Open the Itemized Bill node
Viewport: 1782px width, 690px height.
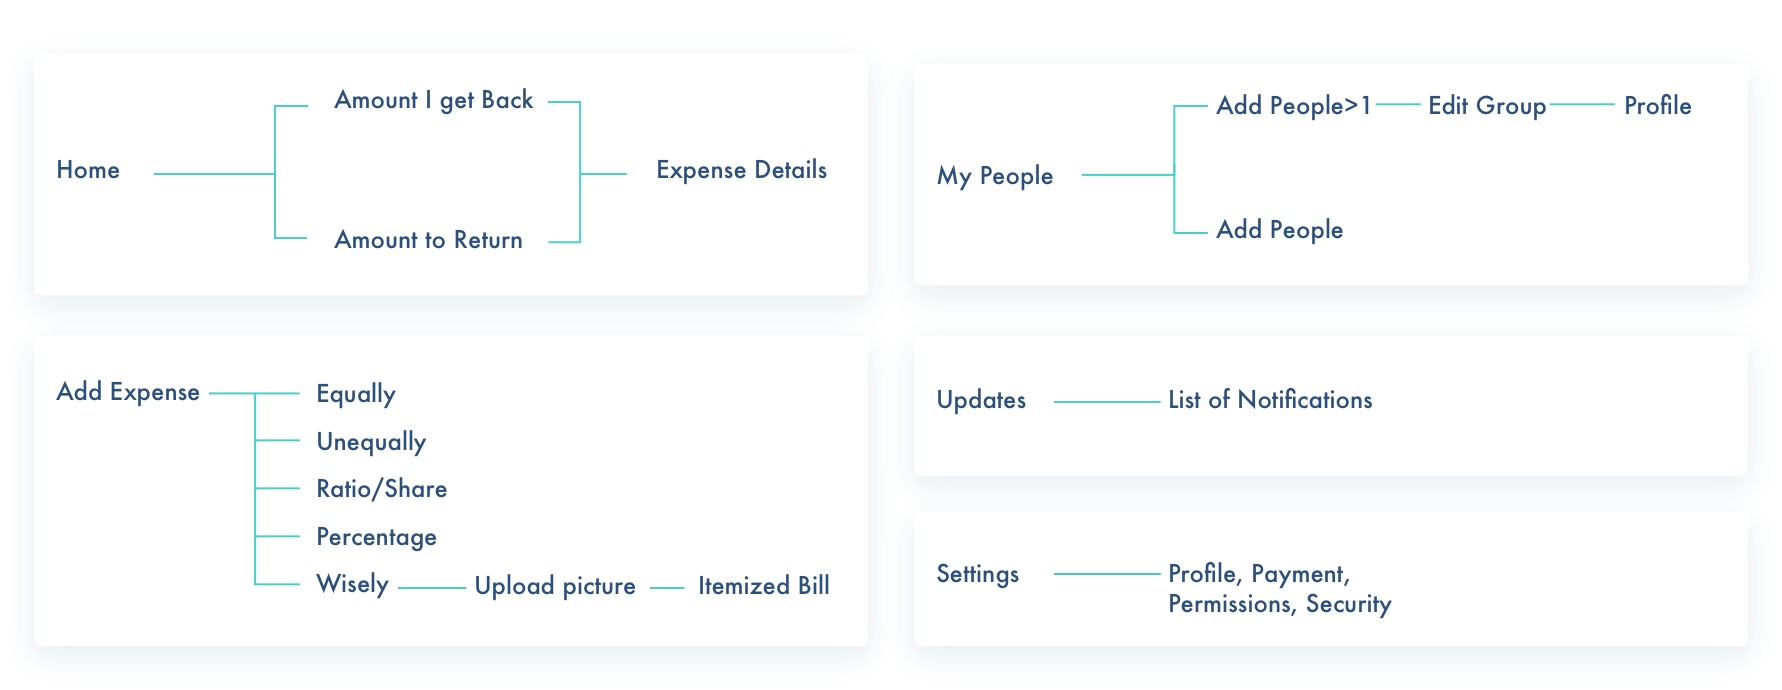coord(763,587)
